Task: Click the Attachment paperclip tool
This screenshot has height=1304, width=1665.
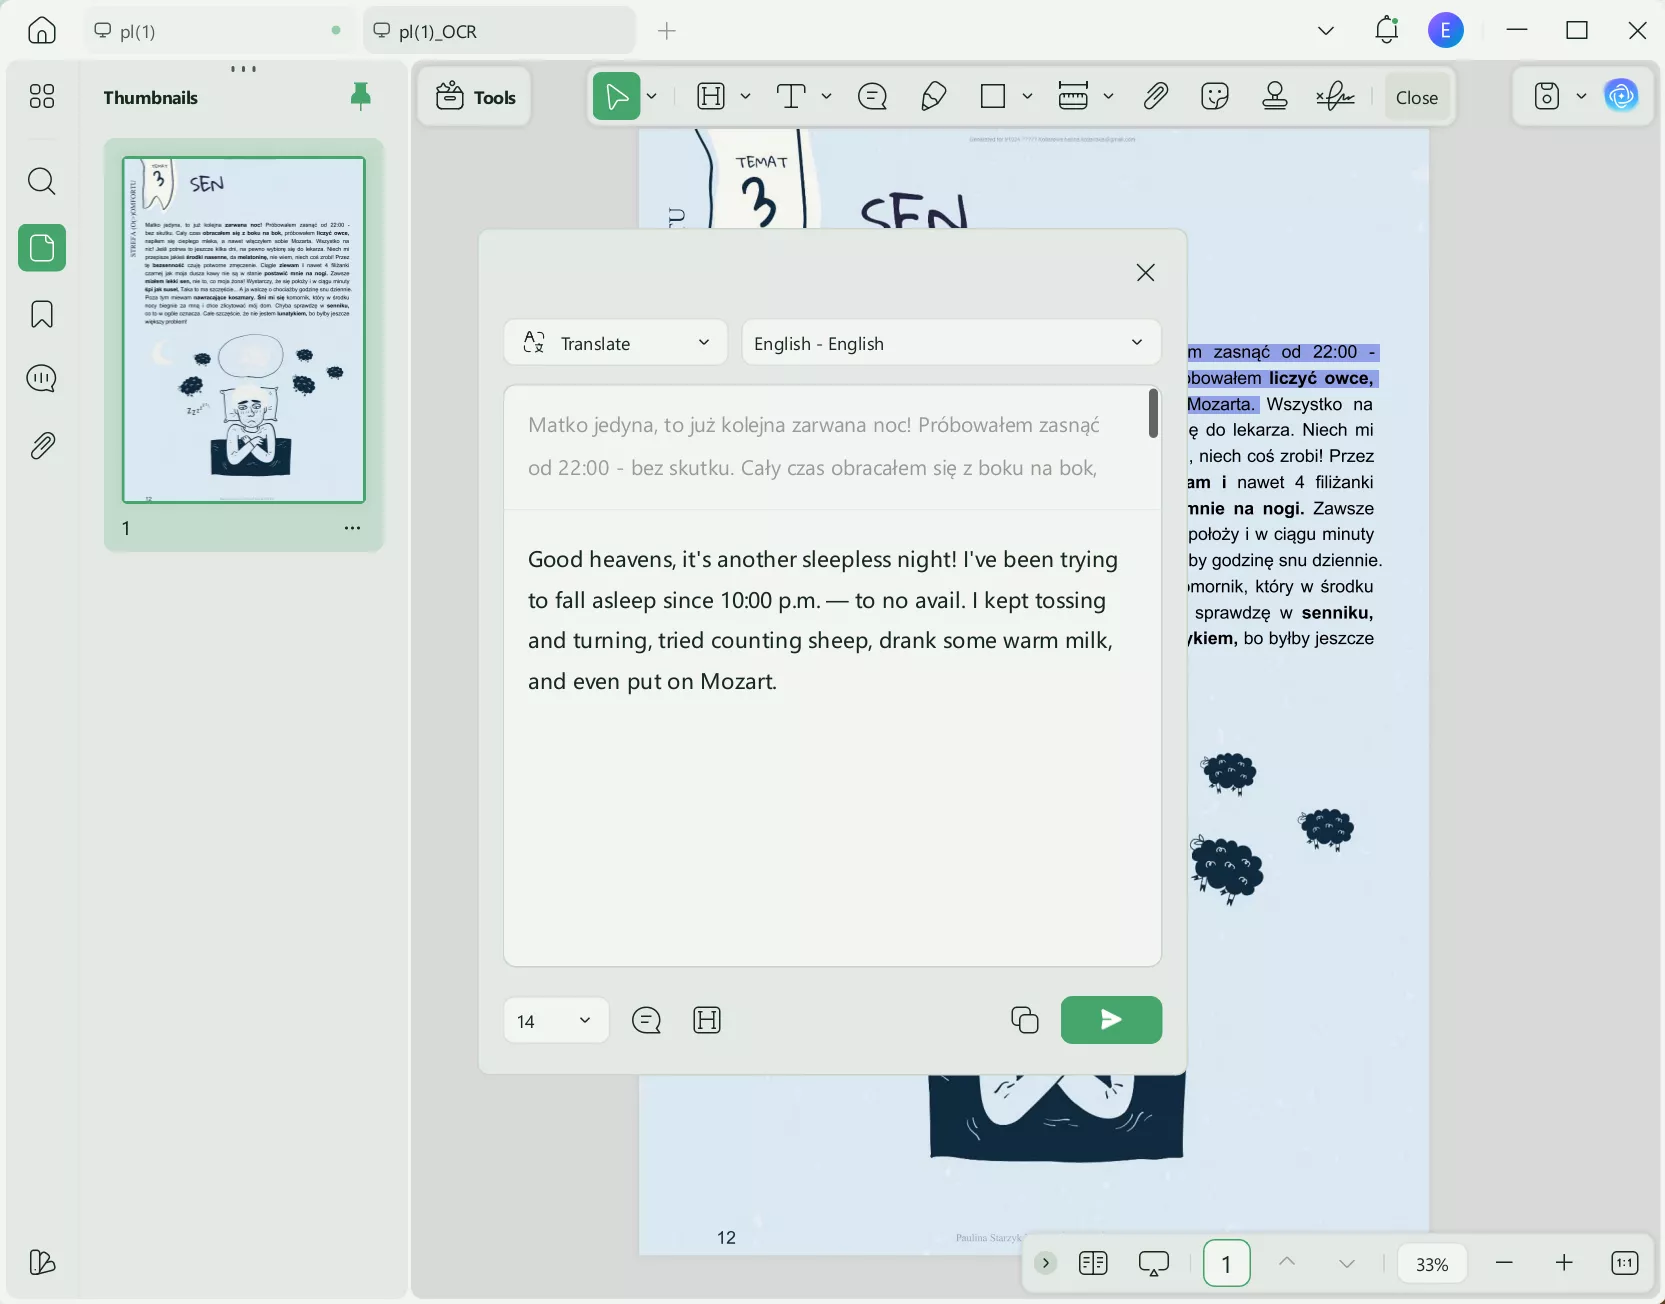Action: (1155, 96)
